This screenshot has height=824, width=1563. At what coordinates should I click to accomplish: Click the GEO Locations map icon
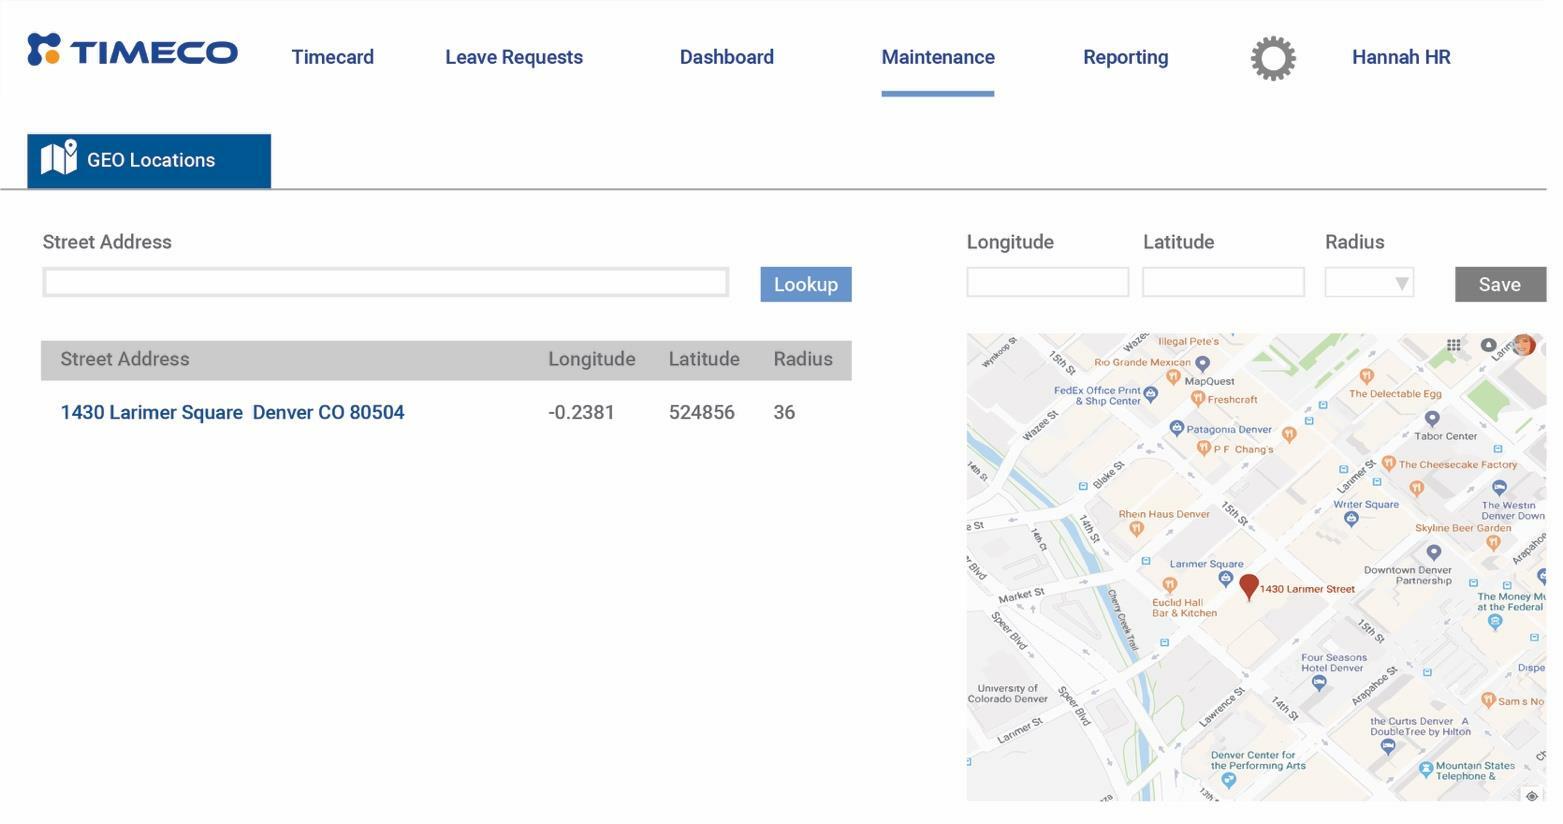coord(60,158)
